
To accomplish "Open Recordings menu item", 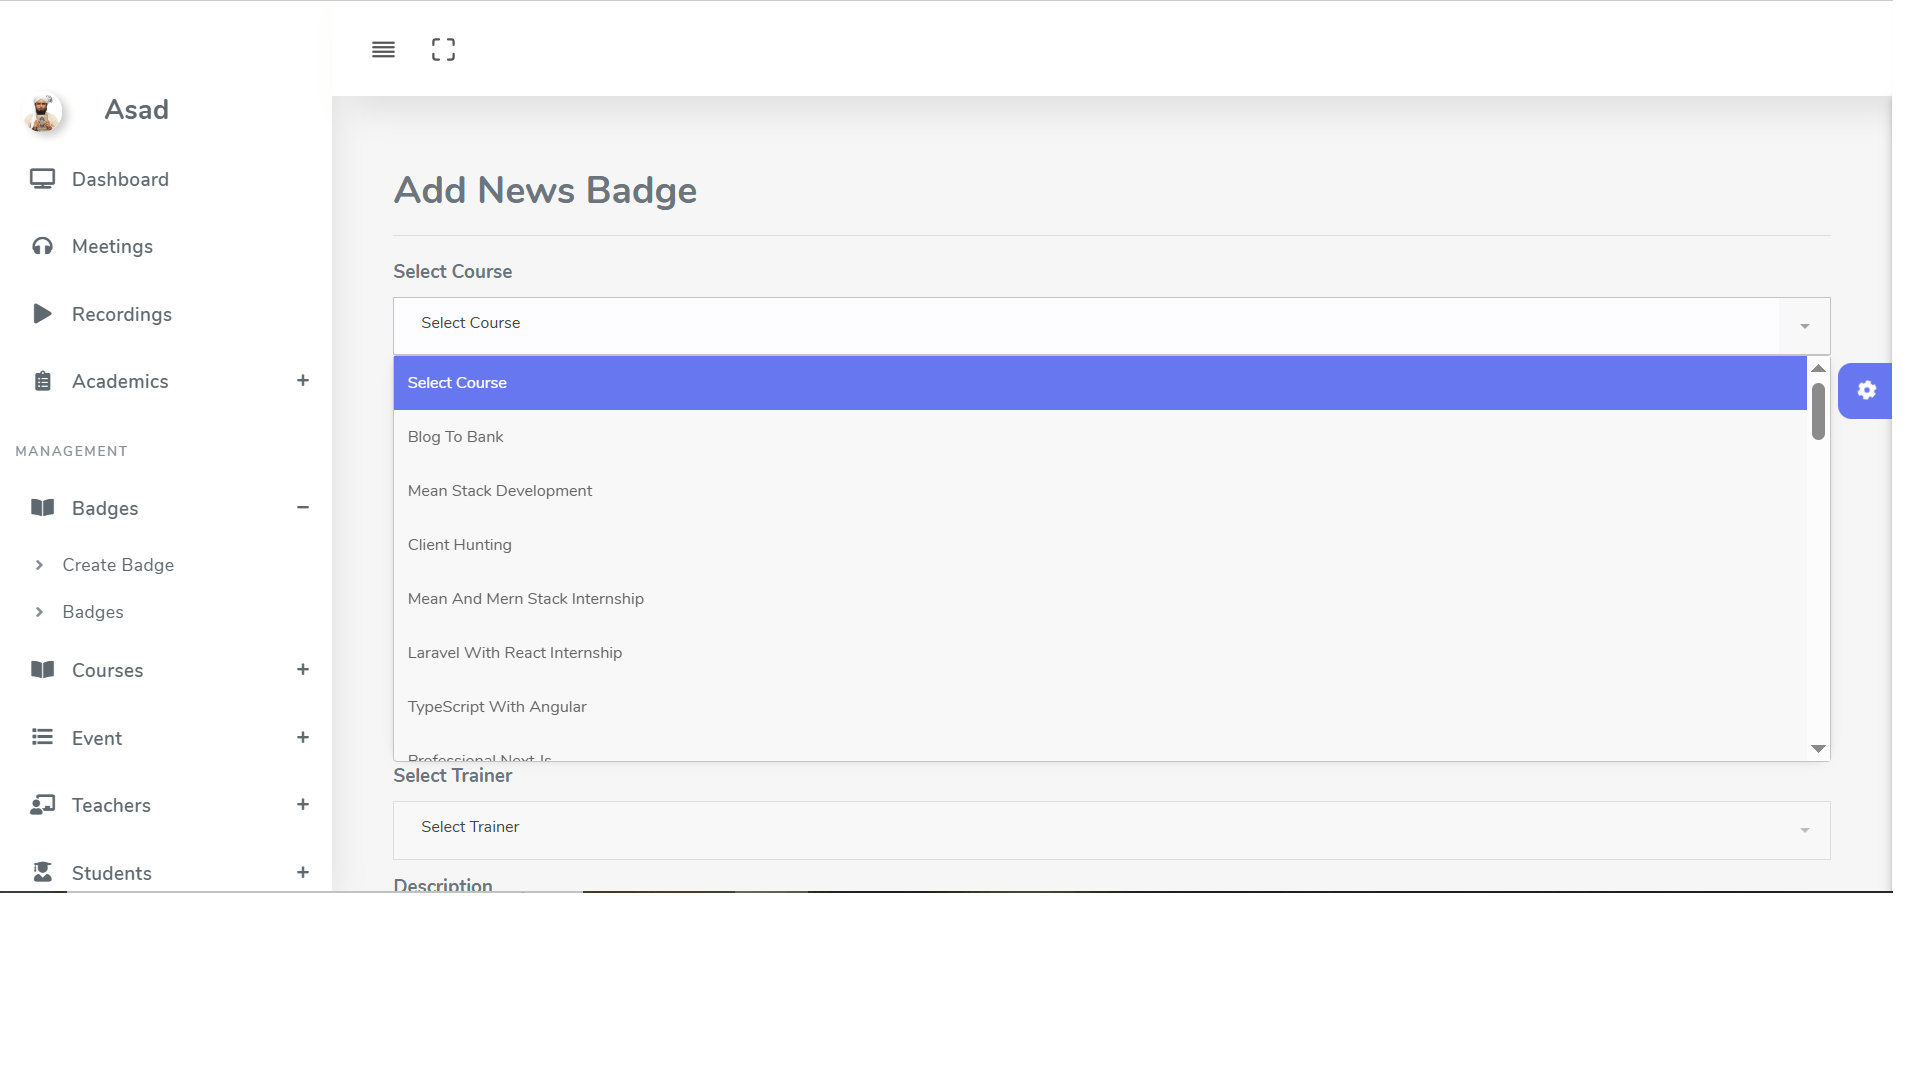I will 122,314.
